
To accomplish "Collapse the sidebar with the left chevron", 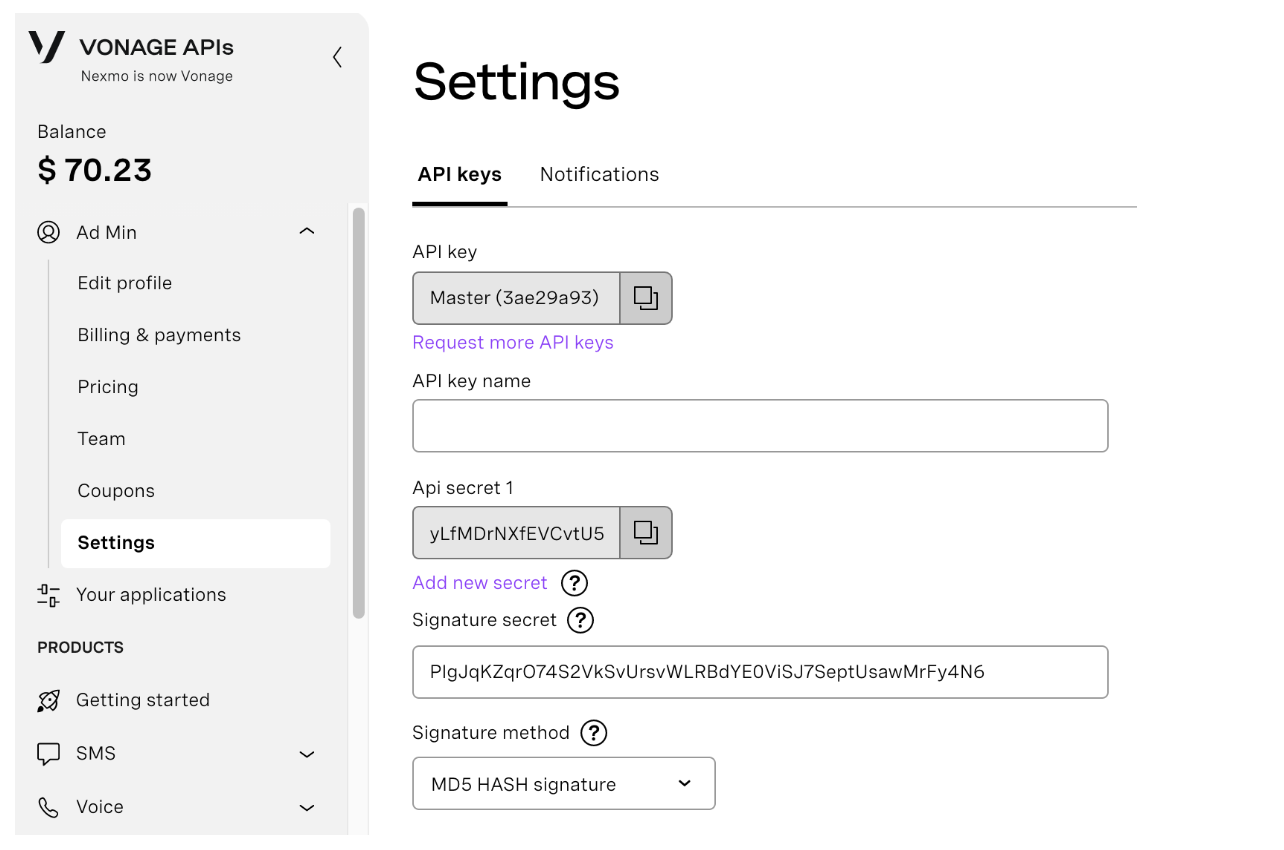I will click(x=337, y=57).
